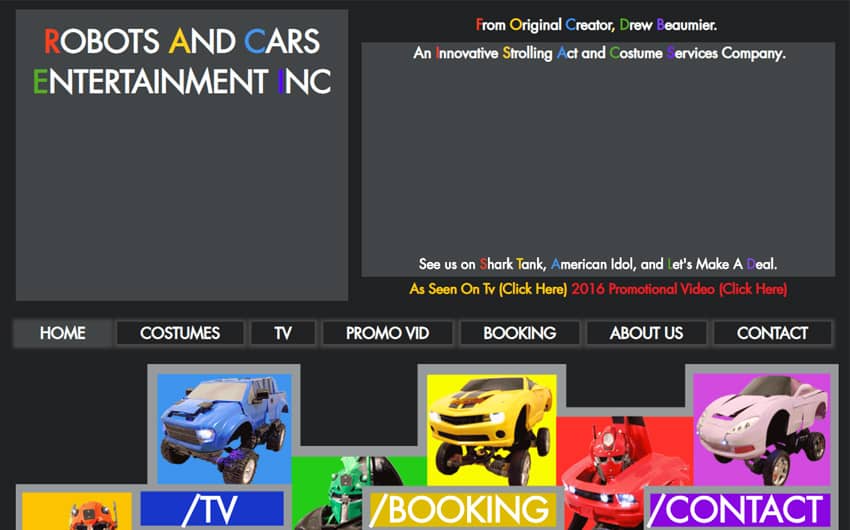
Task: Open the ABOUT US page
Action: (646, 333)
